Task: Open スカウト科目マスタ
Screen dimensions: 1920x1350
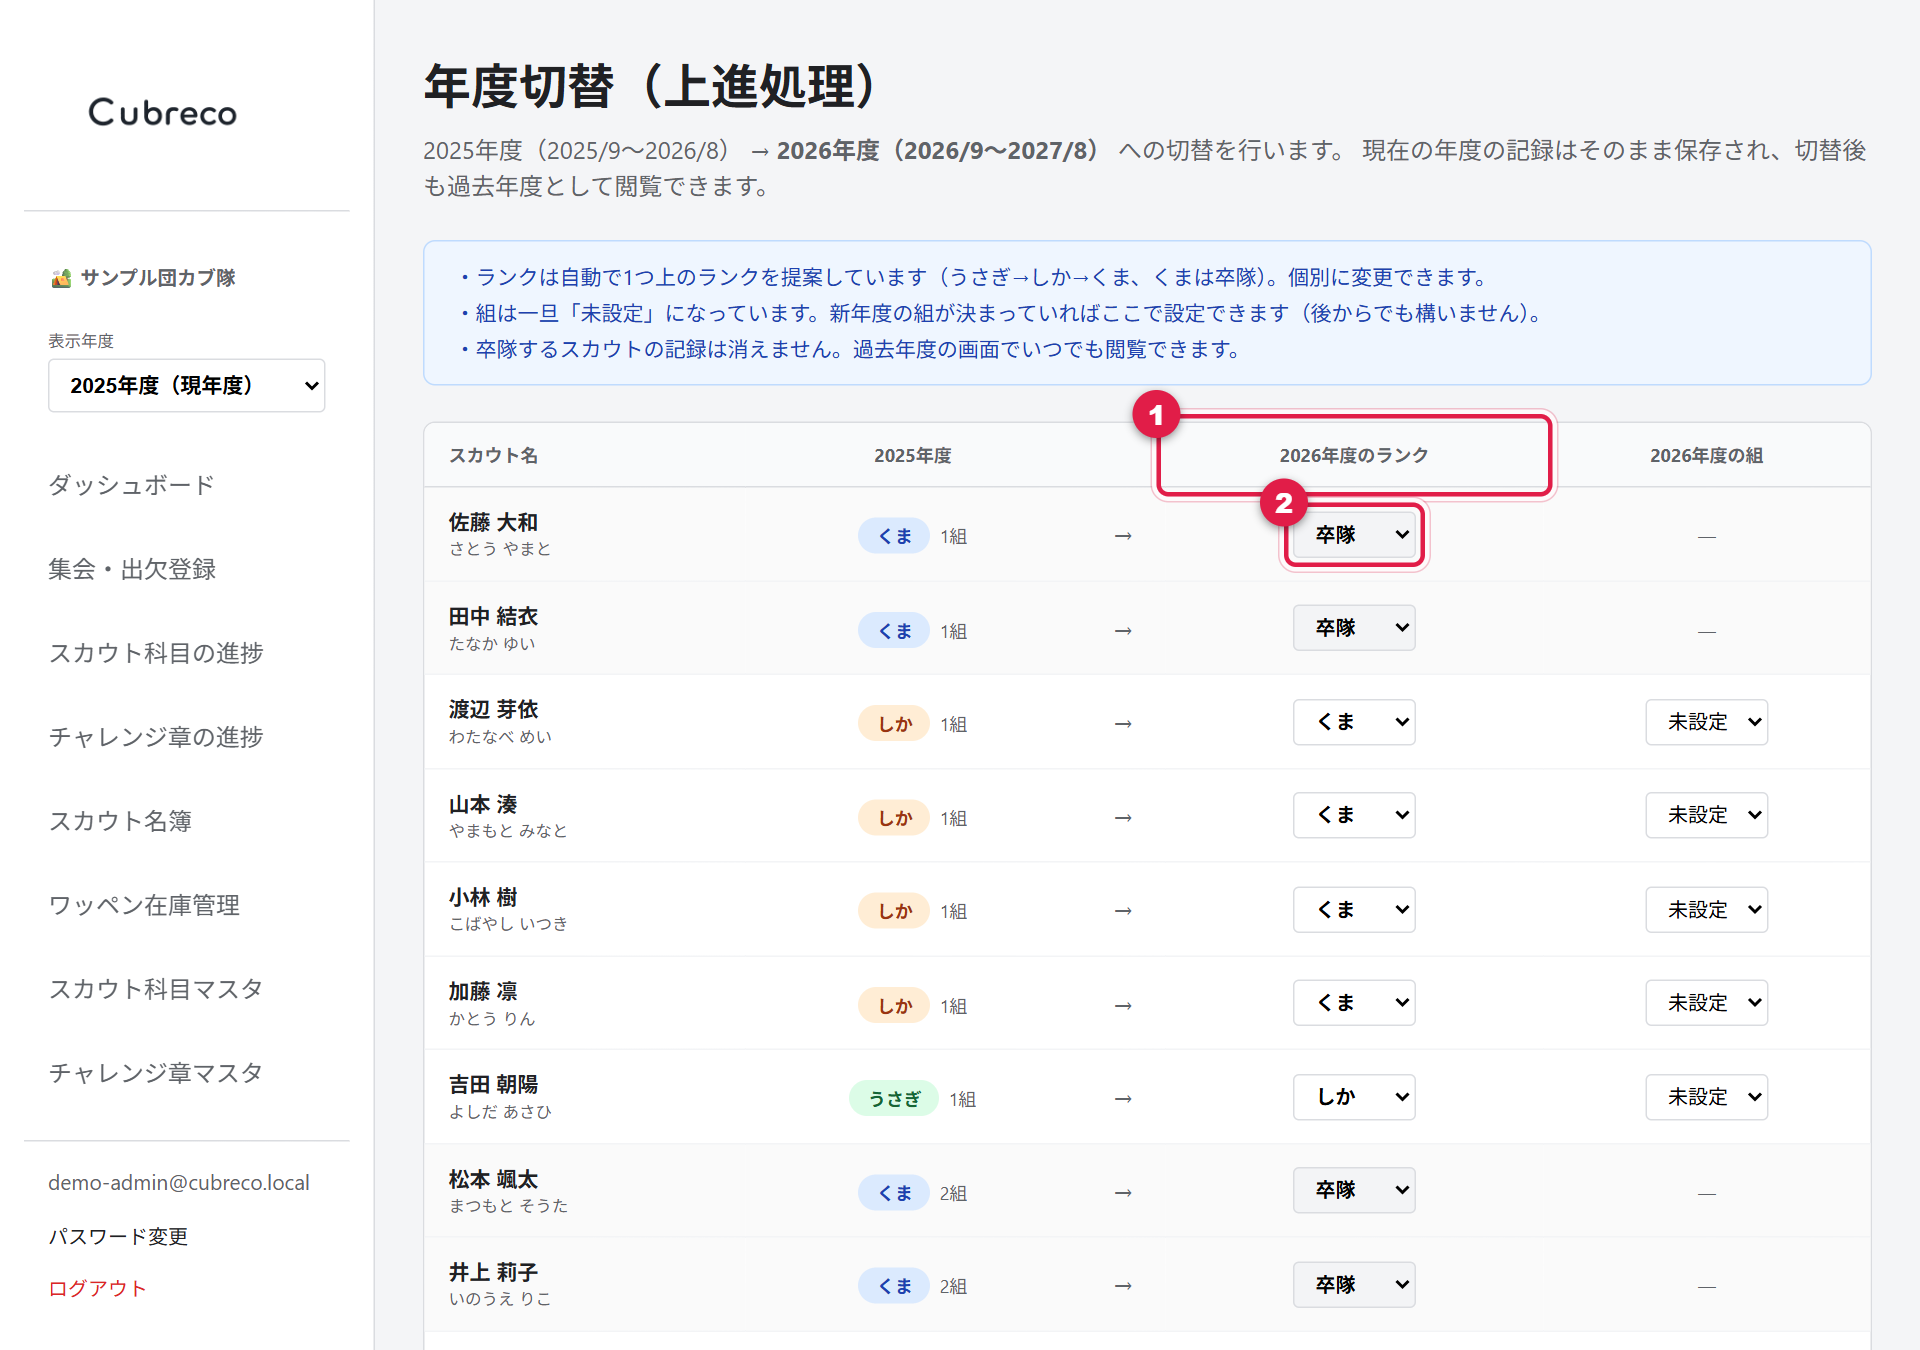Action: pos(155,989)
